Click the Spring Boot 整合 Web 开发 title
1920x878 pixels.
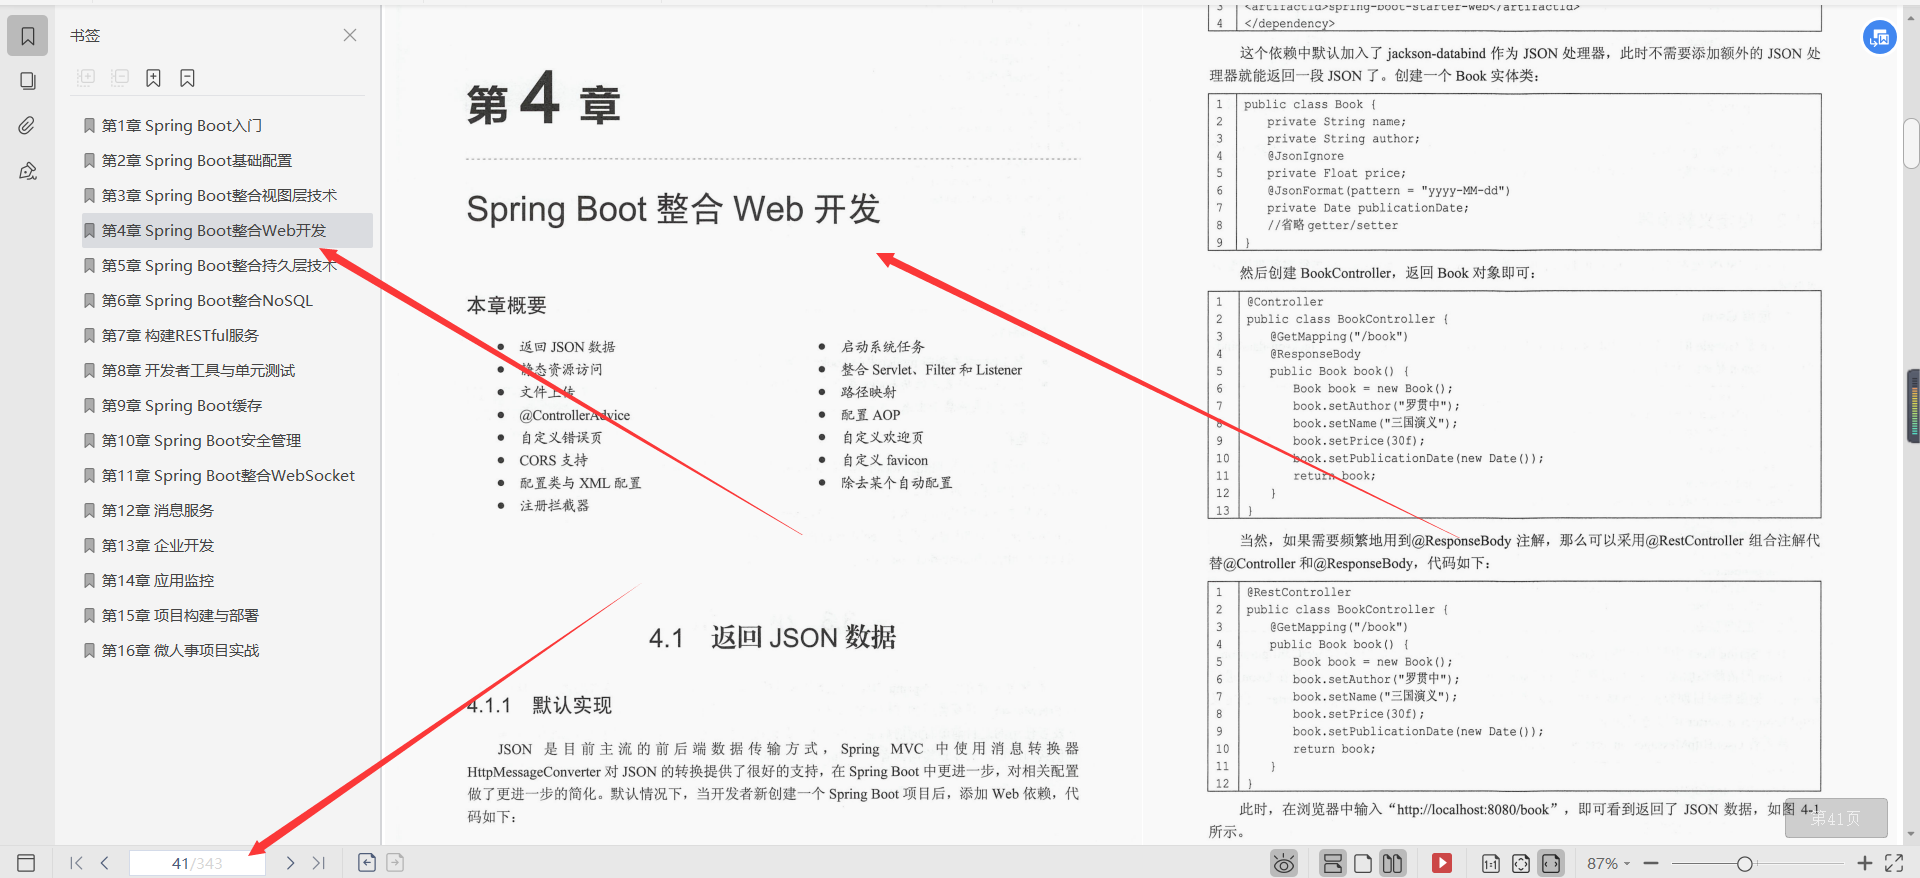673,209
